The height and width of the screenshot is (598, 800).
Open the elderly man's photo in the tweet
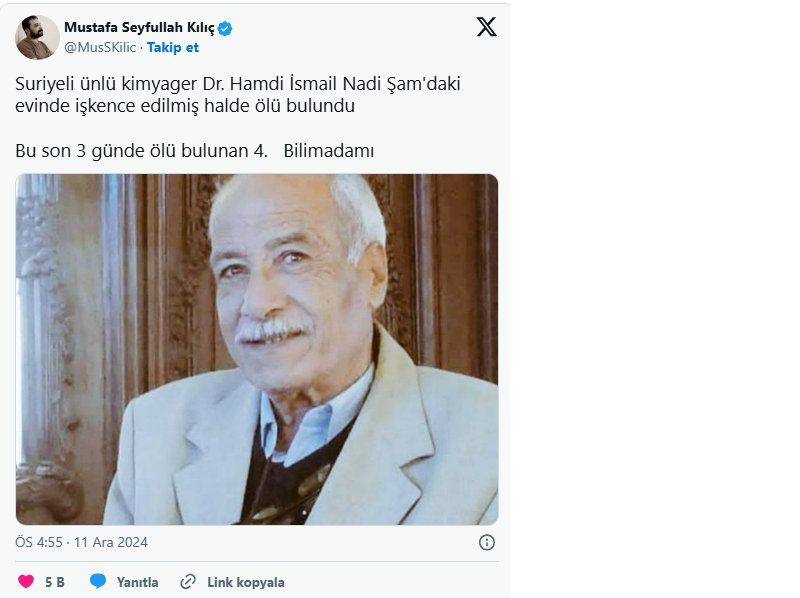(x=256, y=349)
